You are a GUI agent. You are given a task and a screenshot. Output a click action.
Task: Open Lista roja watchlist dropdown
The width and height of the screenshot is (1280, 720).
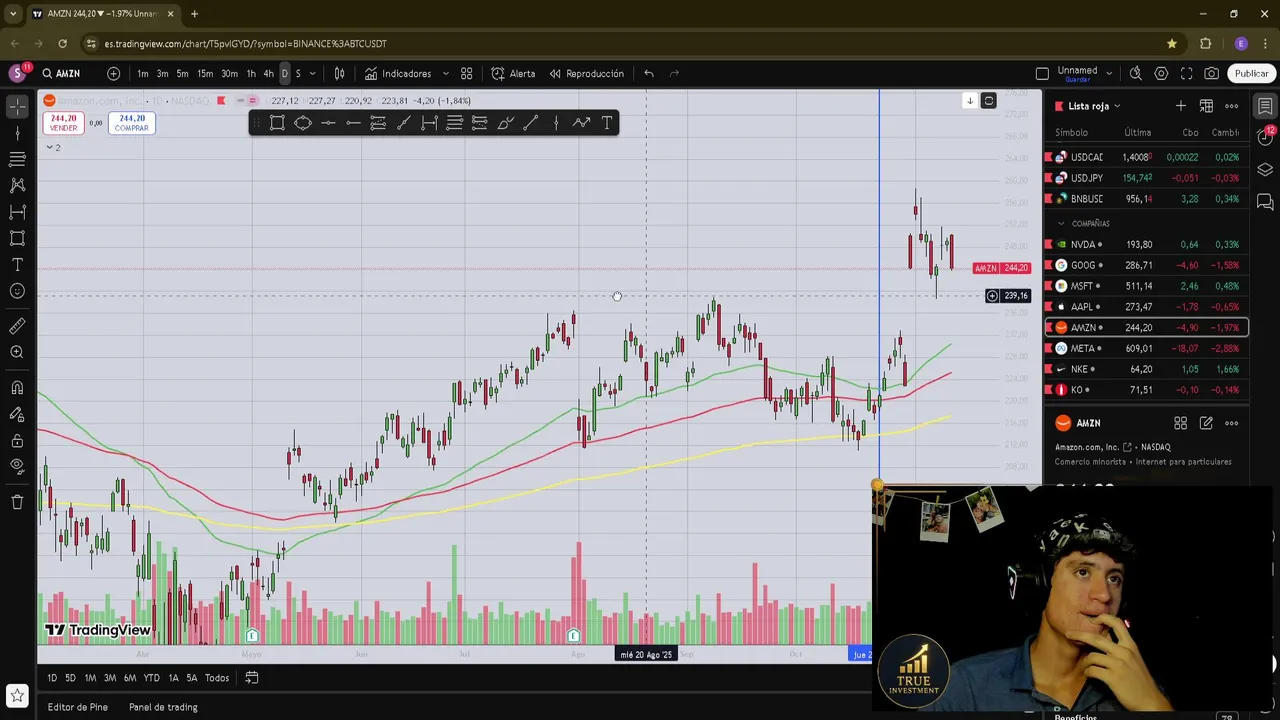(1094, 106)
